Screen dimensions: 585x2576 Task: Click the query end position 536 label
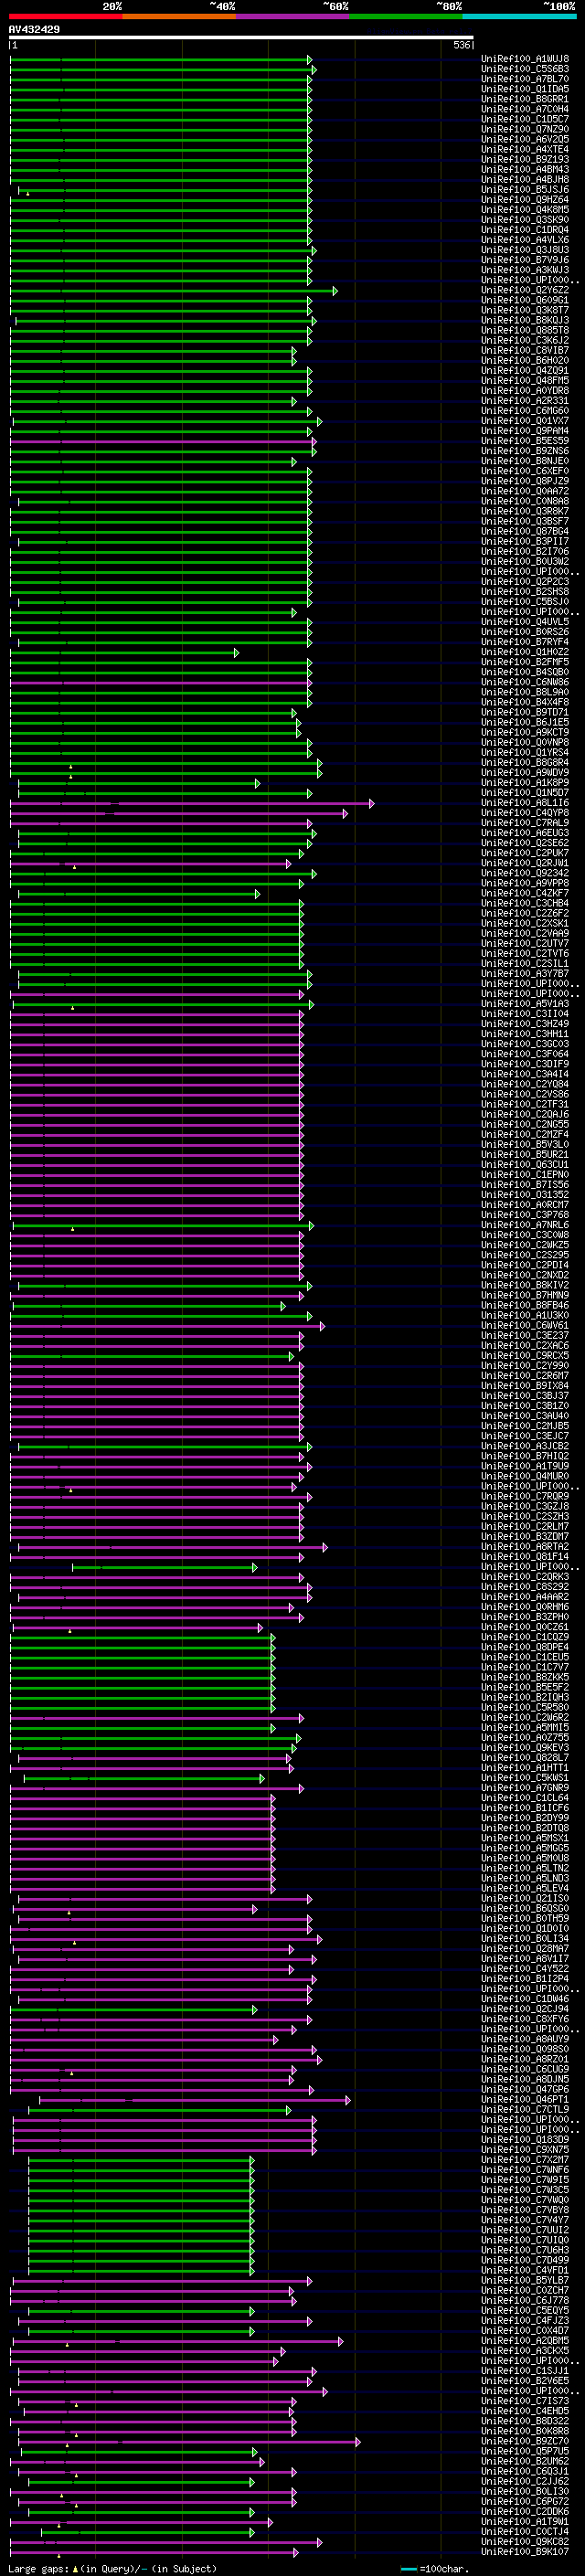point(461,45)
